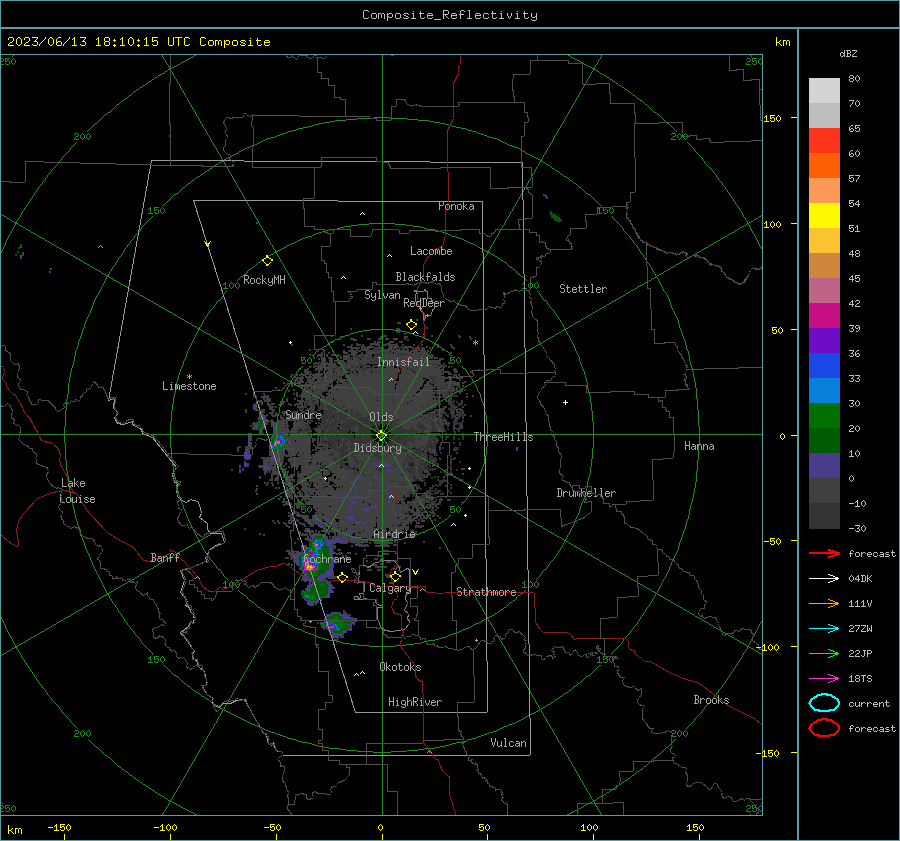Click the white plus marker west of Hanna

pos(565,402)
